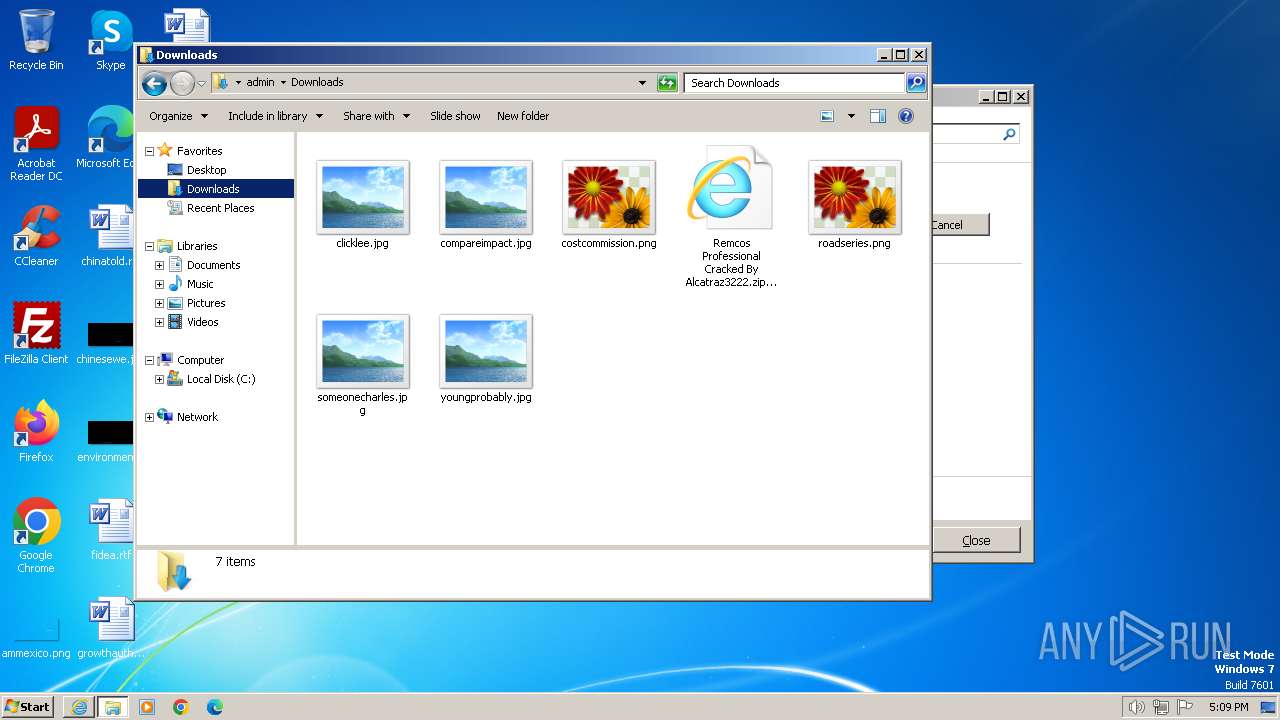Click the chinatold desktop Word document
The image size is (1280, 720).
tap(108, 236)
